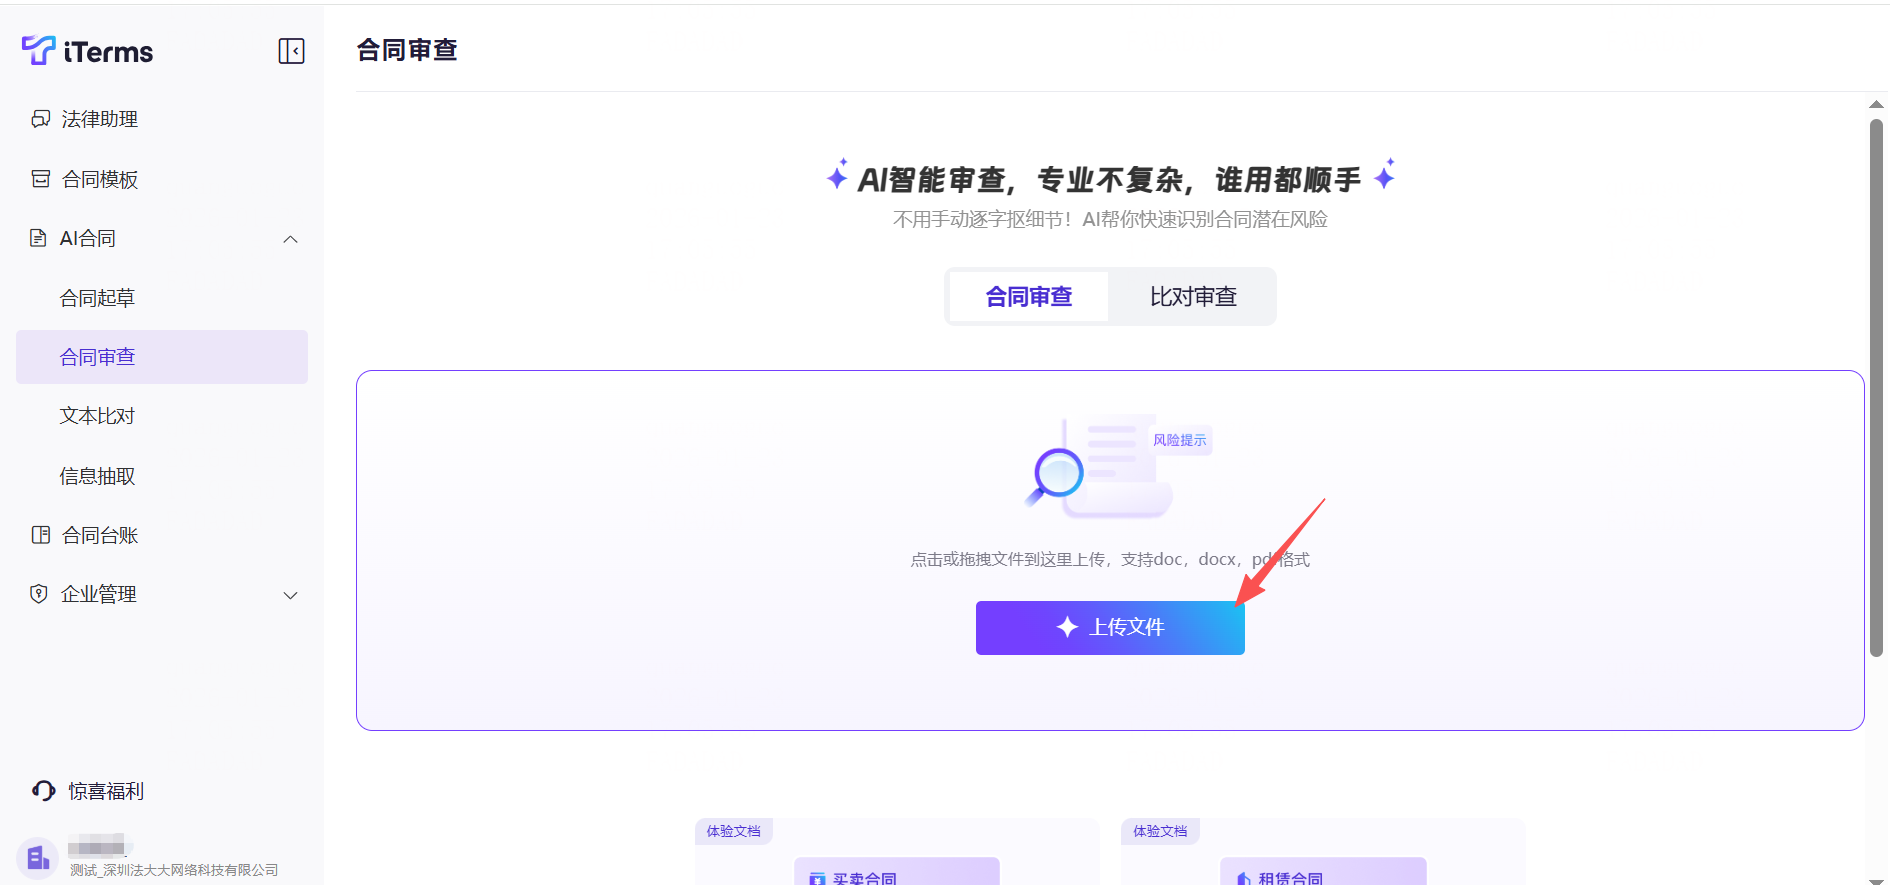Screen dimensions: 1890x885
Task: Click the company name 测试_深圳法大大网络科技有限公司
Action: point(174,870)
